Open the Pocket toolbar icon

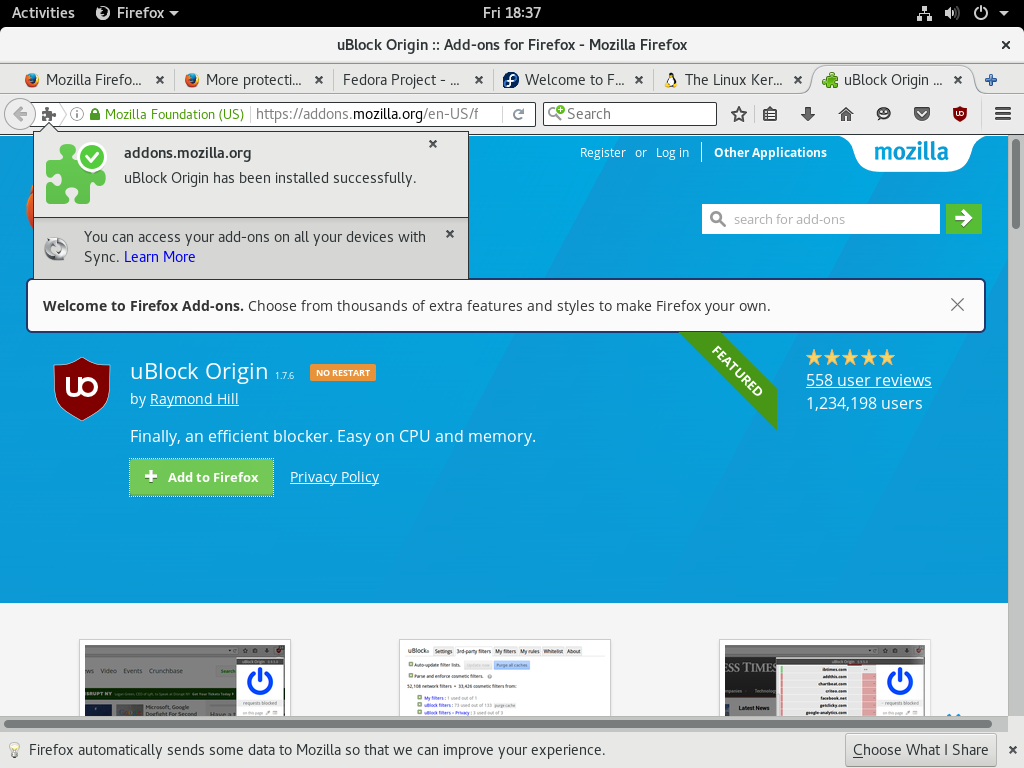point(921,114)
